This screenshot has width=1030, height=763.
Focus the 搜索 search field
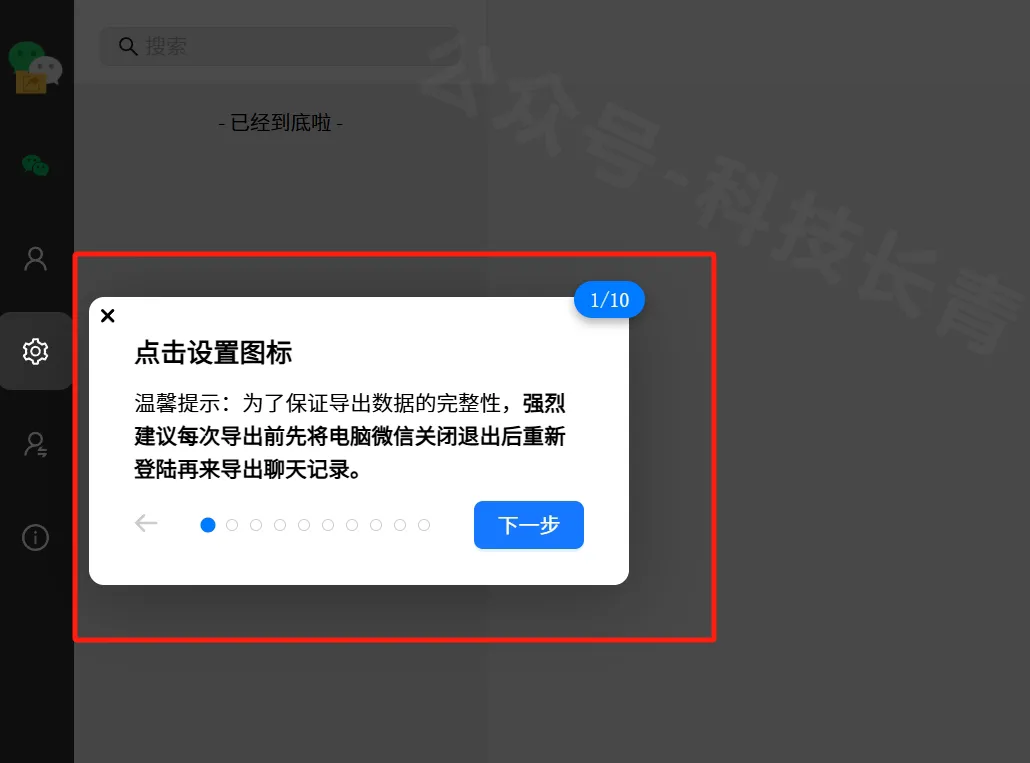pos(279,46)
